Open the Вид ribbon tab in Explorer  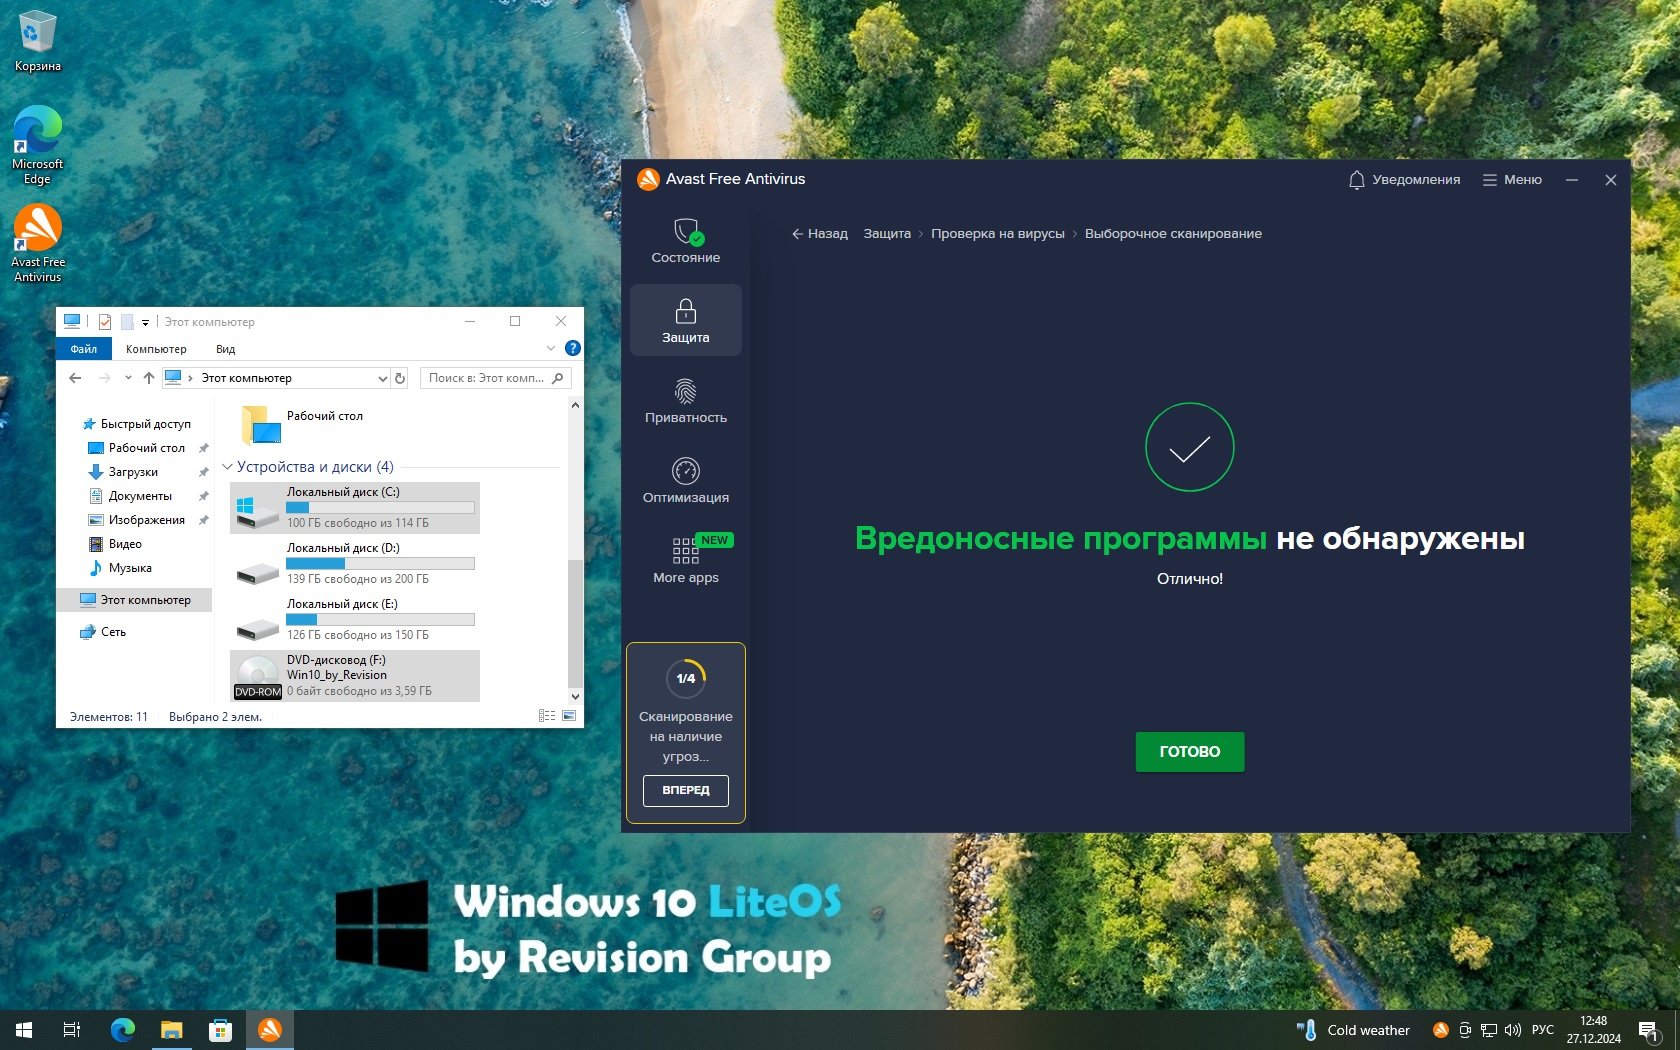click(226, 349)
